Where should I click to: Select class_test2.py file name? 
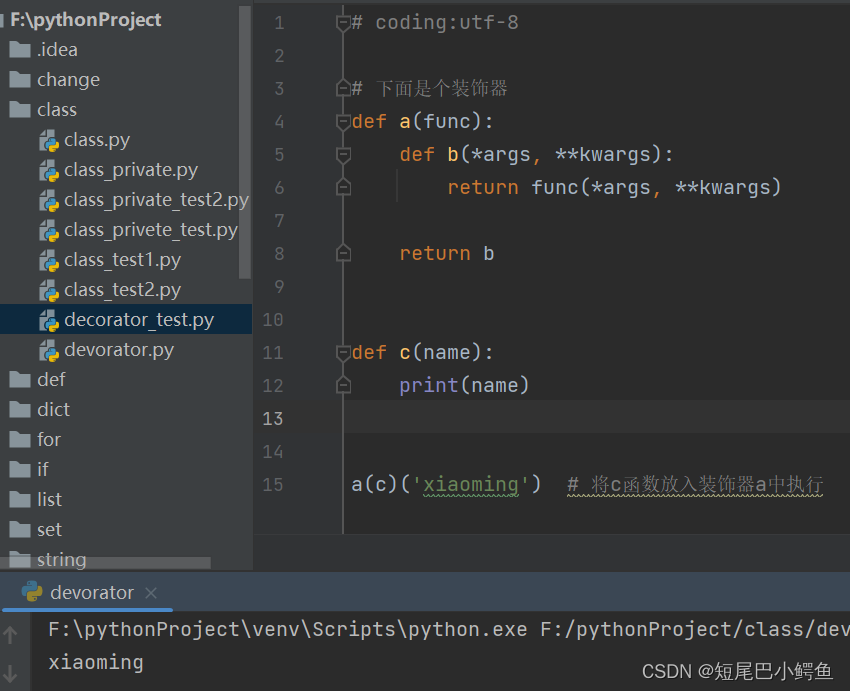[x=123, y=290]
